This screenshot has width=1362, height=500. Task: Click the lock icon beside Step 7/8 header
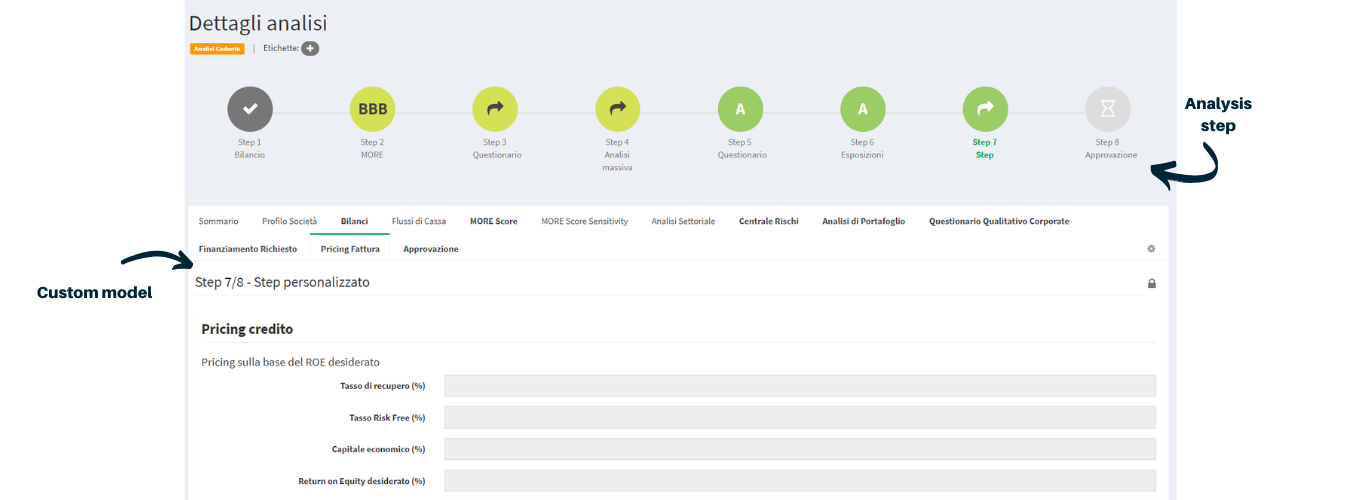1151,284
